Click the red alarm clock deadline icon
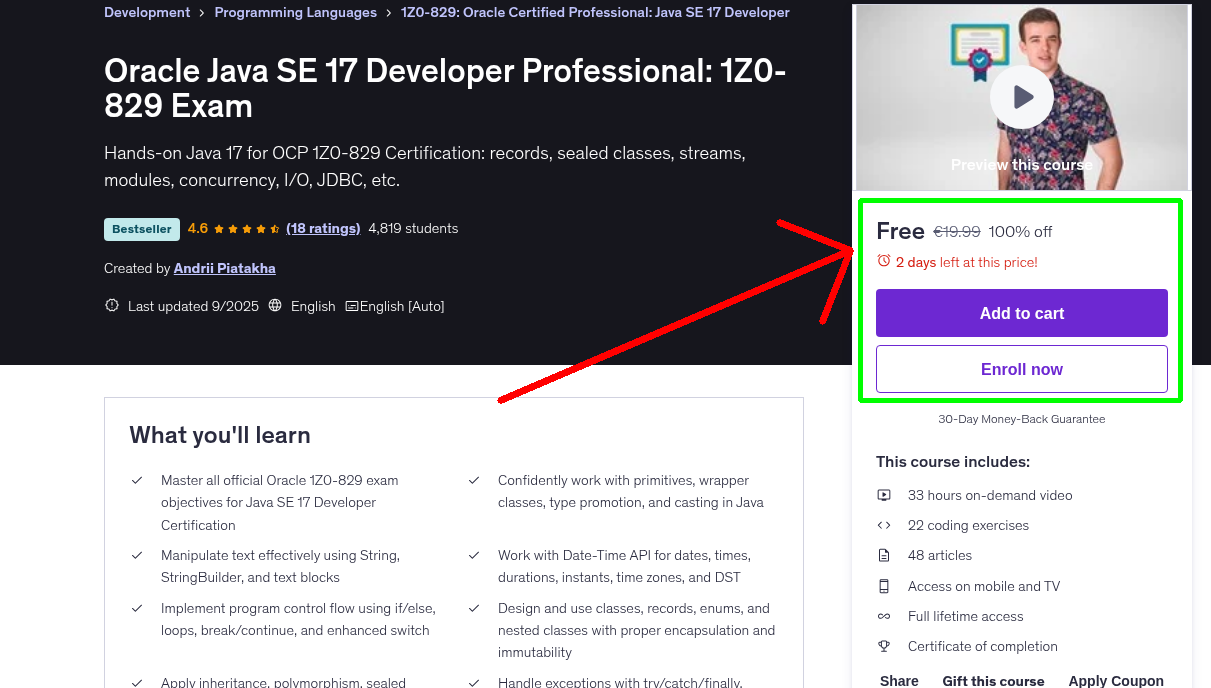The height and width of the screenshot is (688, 1211). [883, 260]
